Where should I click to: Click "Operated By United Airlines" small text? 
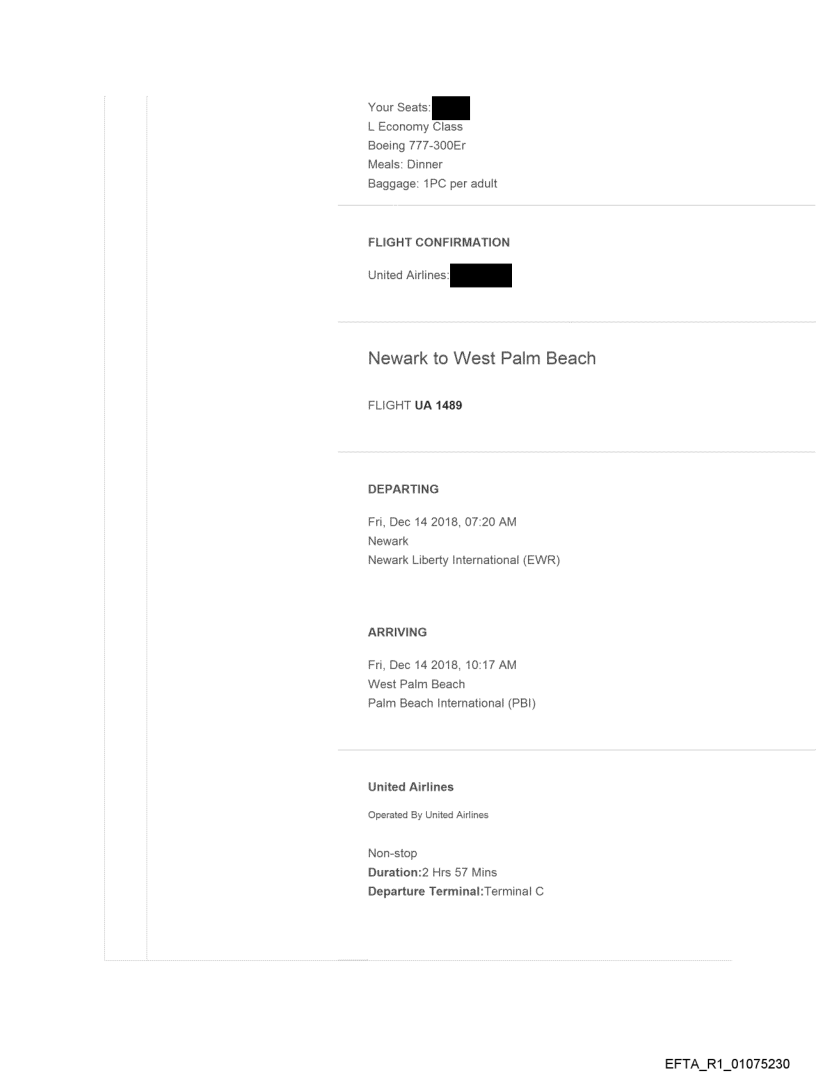click(x=428, y=815)
